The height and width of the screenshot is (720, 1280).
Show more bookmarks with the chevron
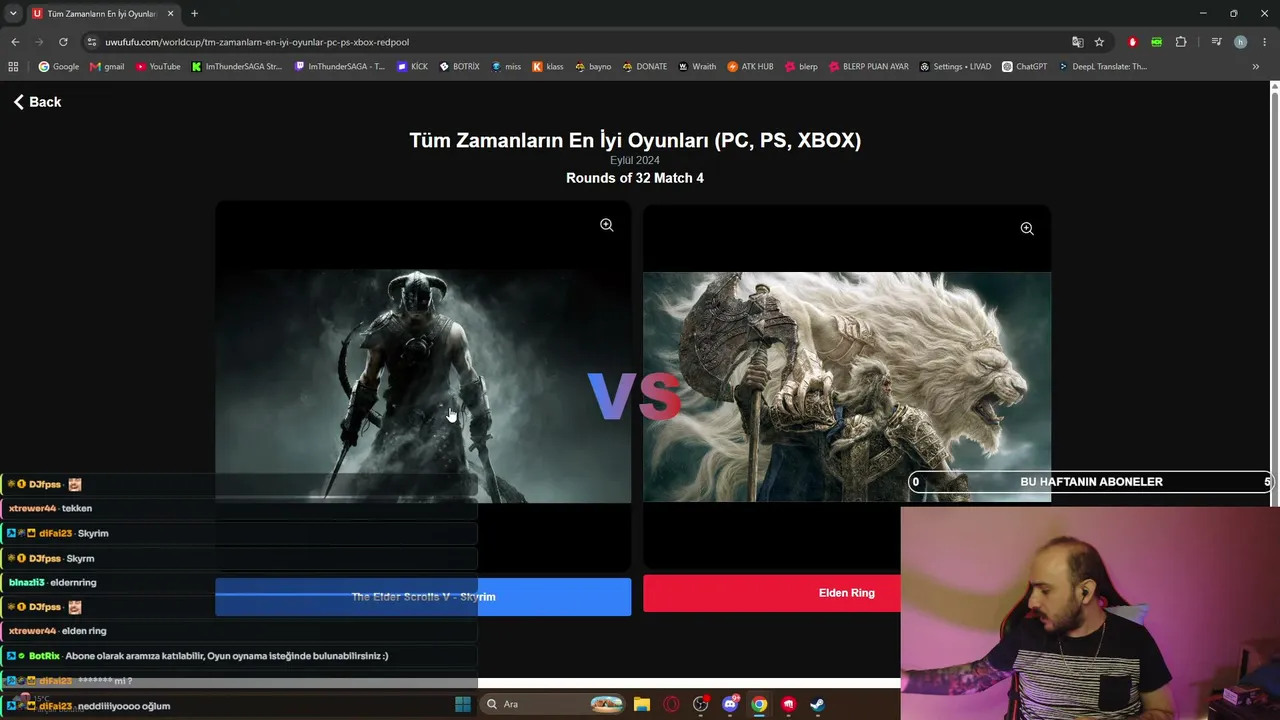pos(1256,67)
